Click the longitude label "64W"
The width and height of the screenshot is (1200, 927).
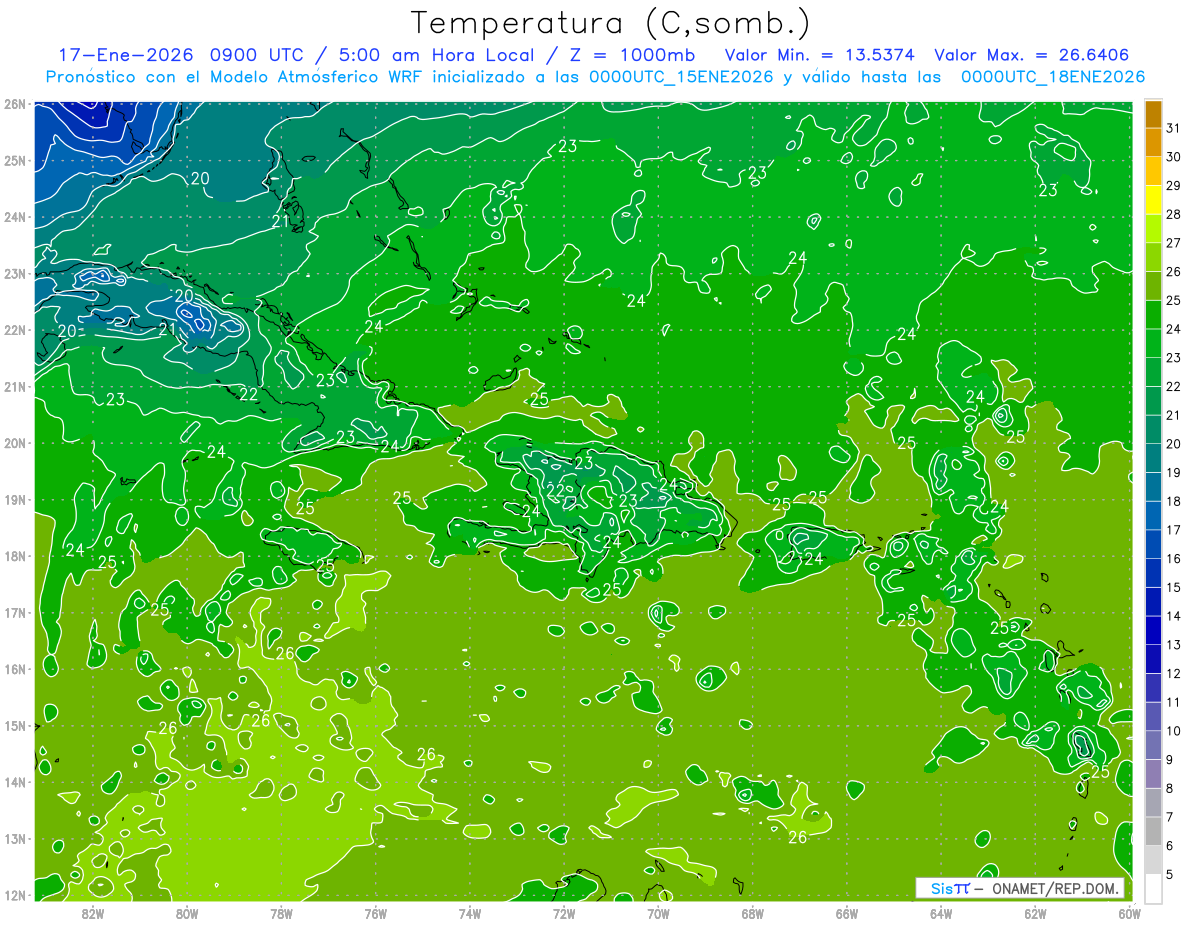click(x=941, y=913)
